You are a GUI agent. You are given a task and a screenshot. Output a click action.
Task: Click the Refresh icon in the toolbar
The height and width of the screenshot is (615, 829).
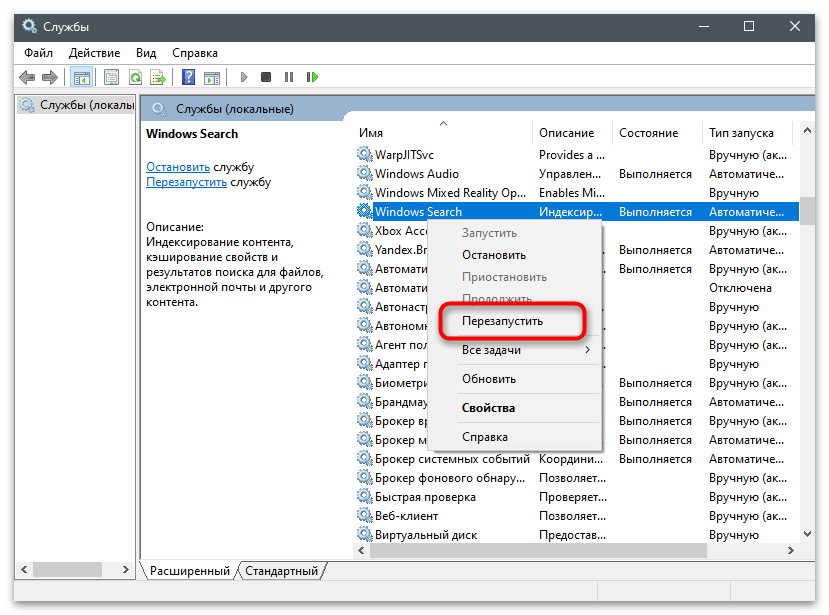pos(134,77)
